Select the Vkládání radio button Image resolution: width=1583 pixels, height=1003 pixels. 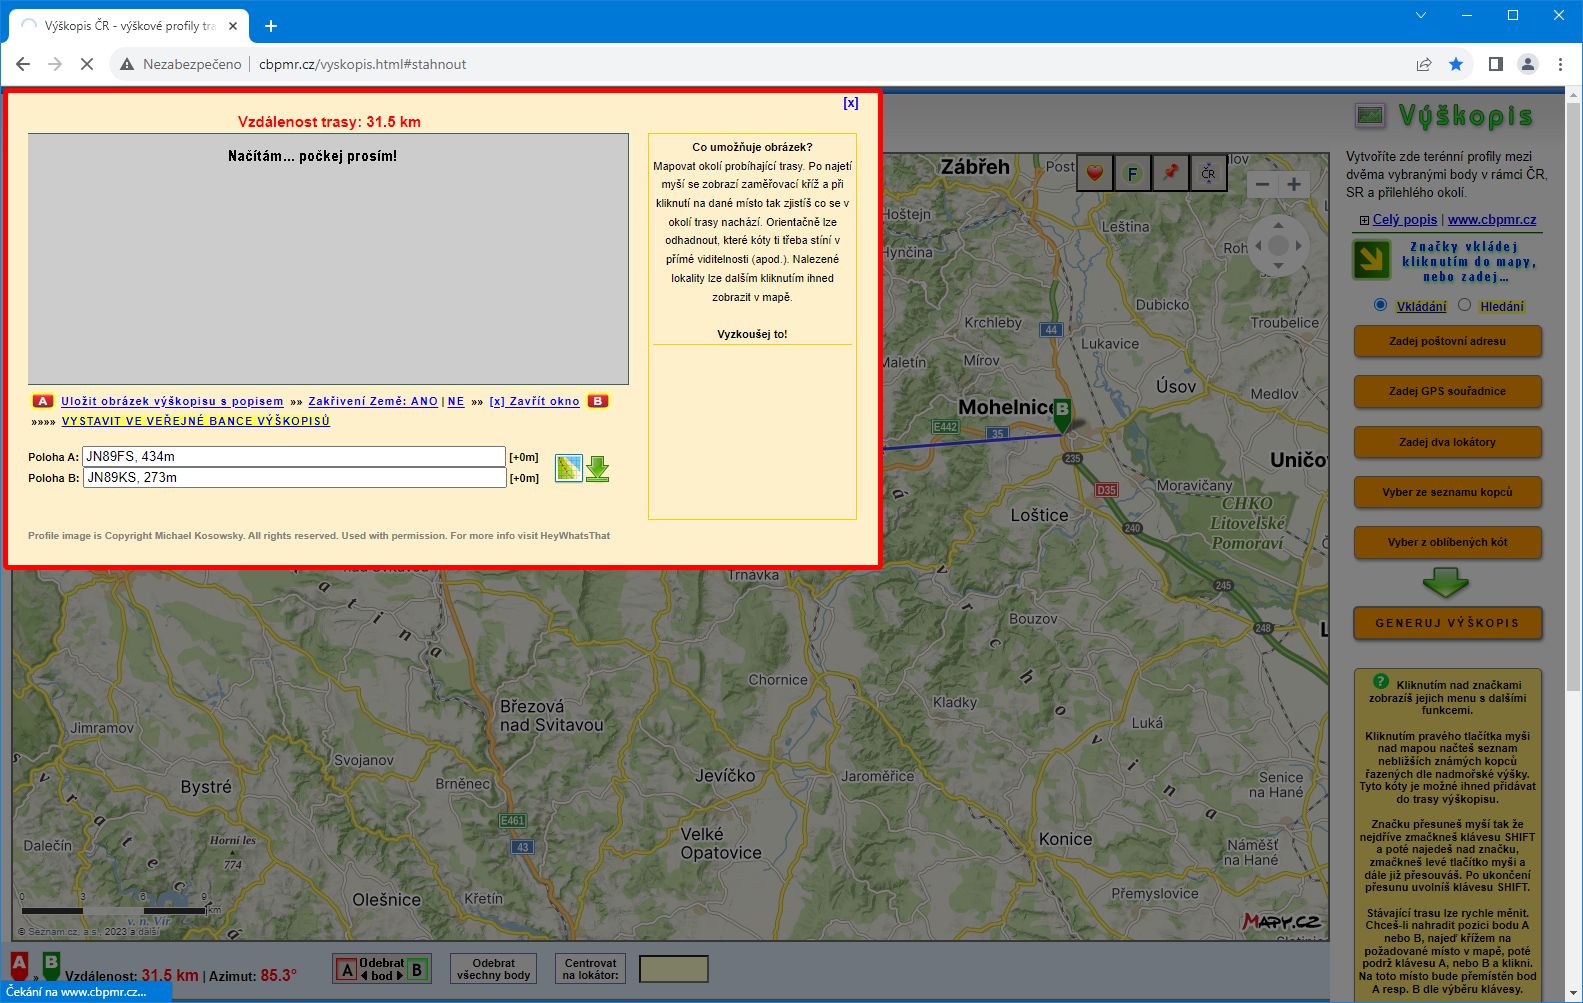click(x=1380, y=305)
